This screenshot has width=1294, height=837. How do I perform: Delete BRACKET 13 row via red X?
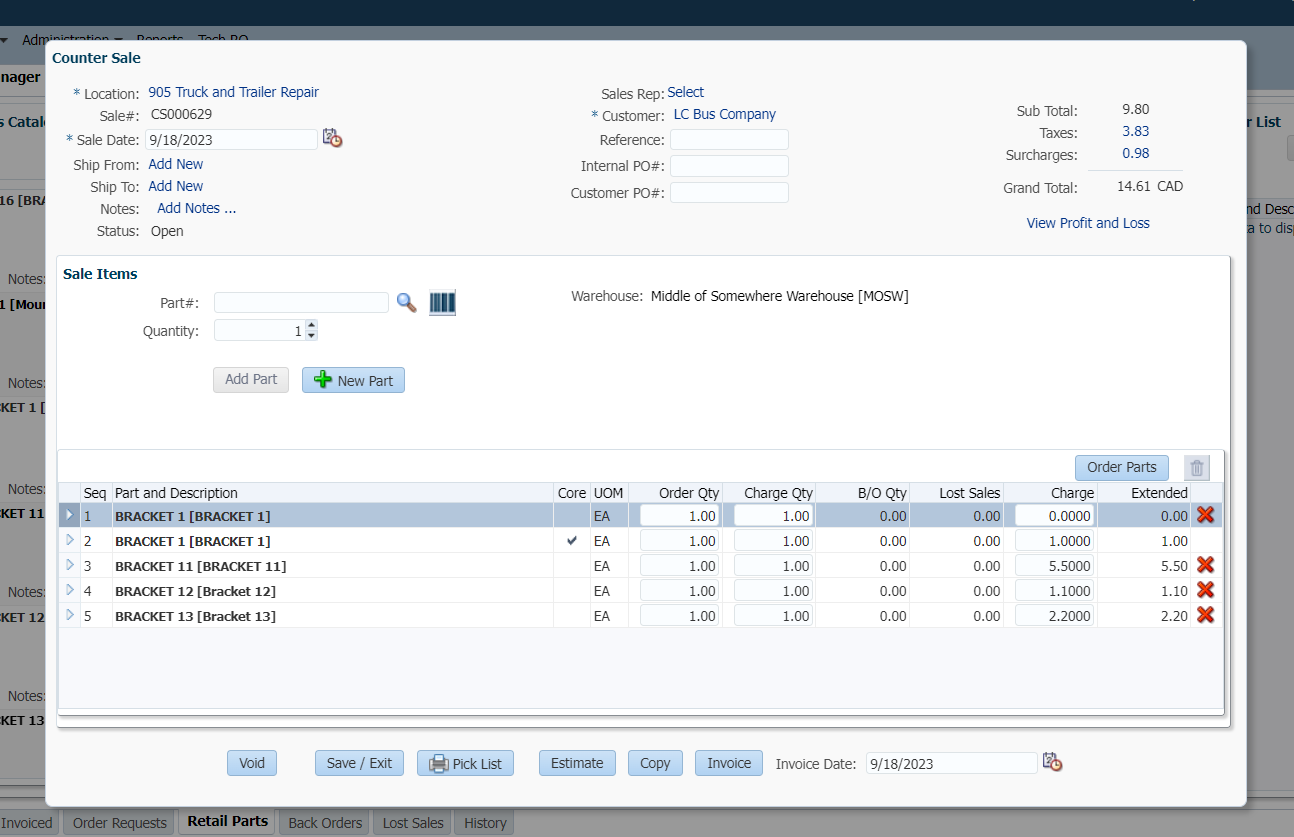pos(1205,615)
